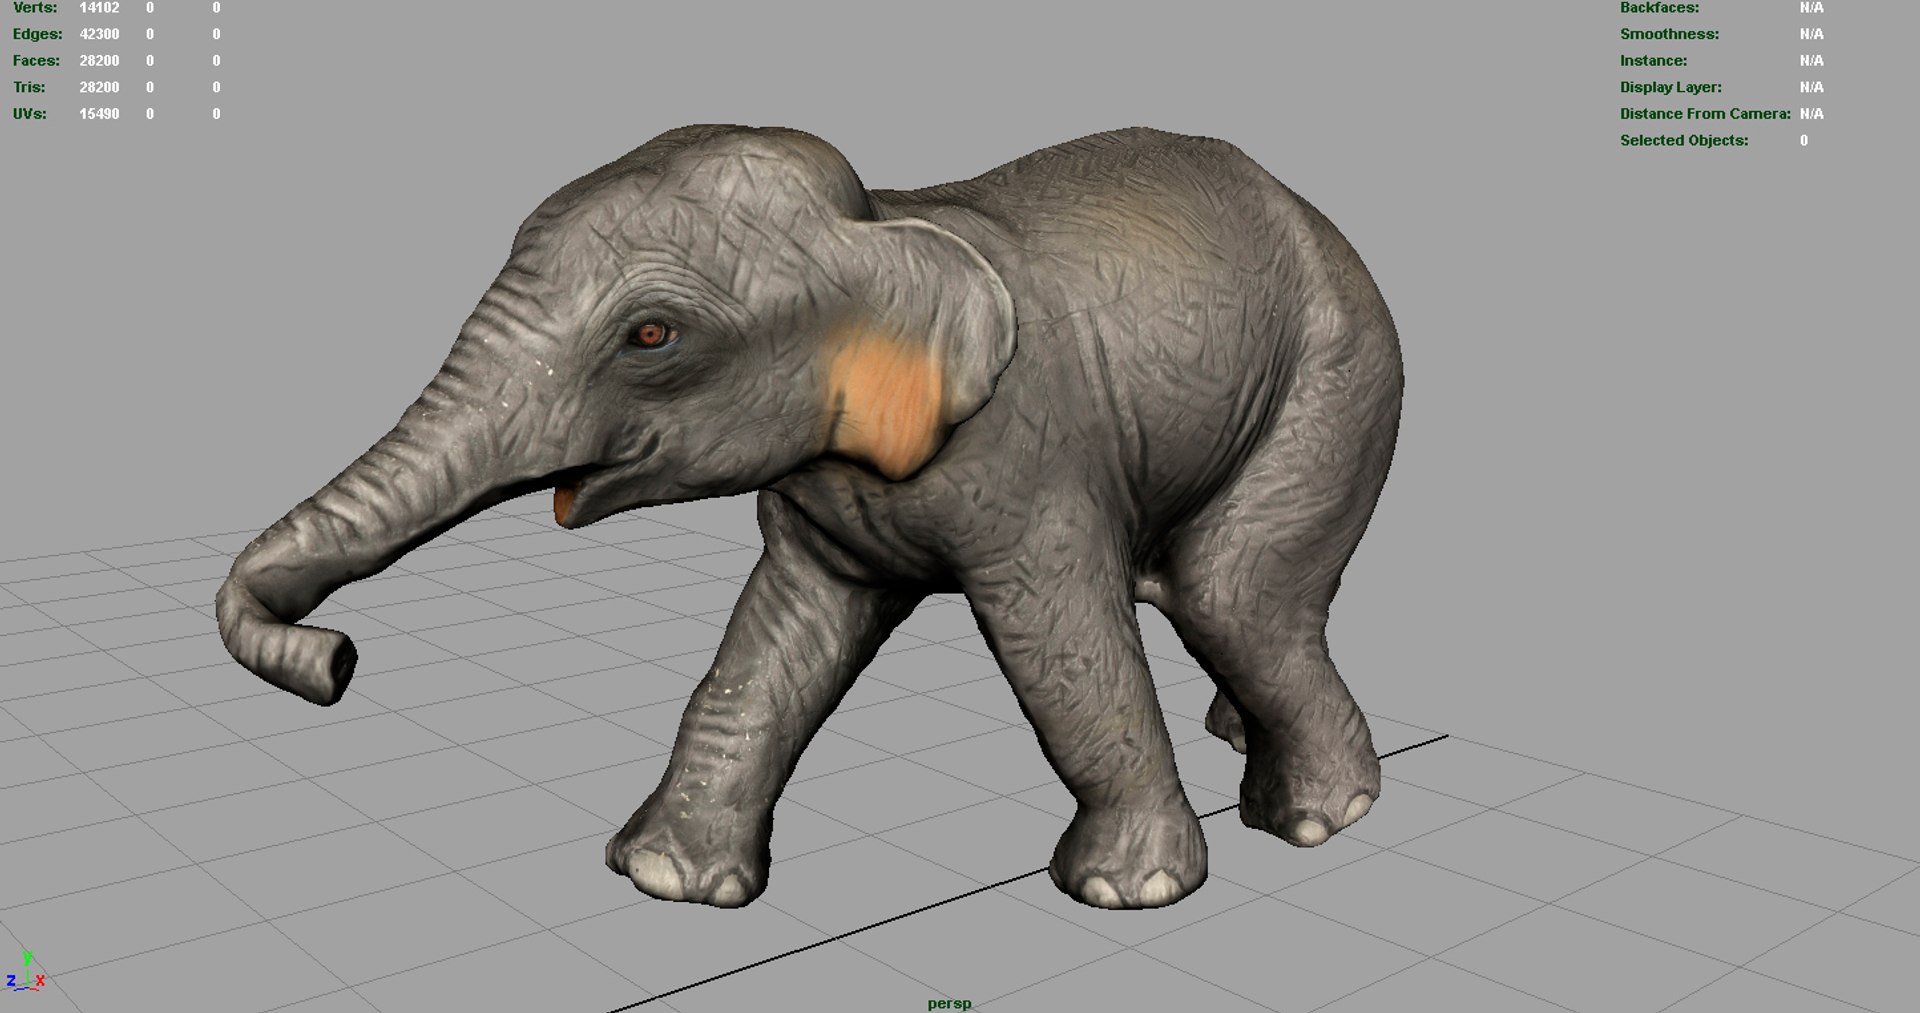Image resolution: width=1920 pixels, height=1013 pixels.
Task: Click the Verts value 14102
Action: (99, 7)
